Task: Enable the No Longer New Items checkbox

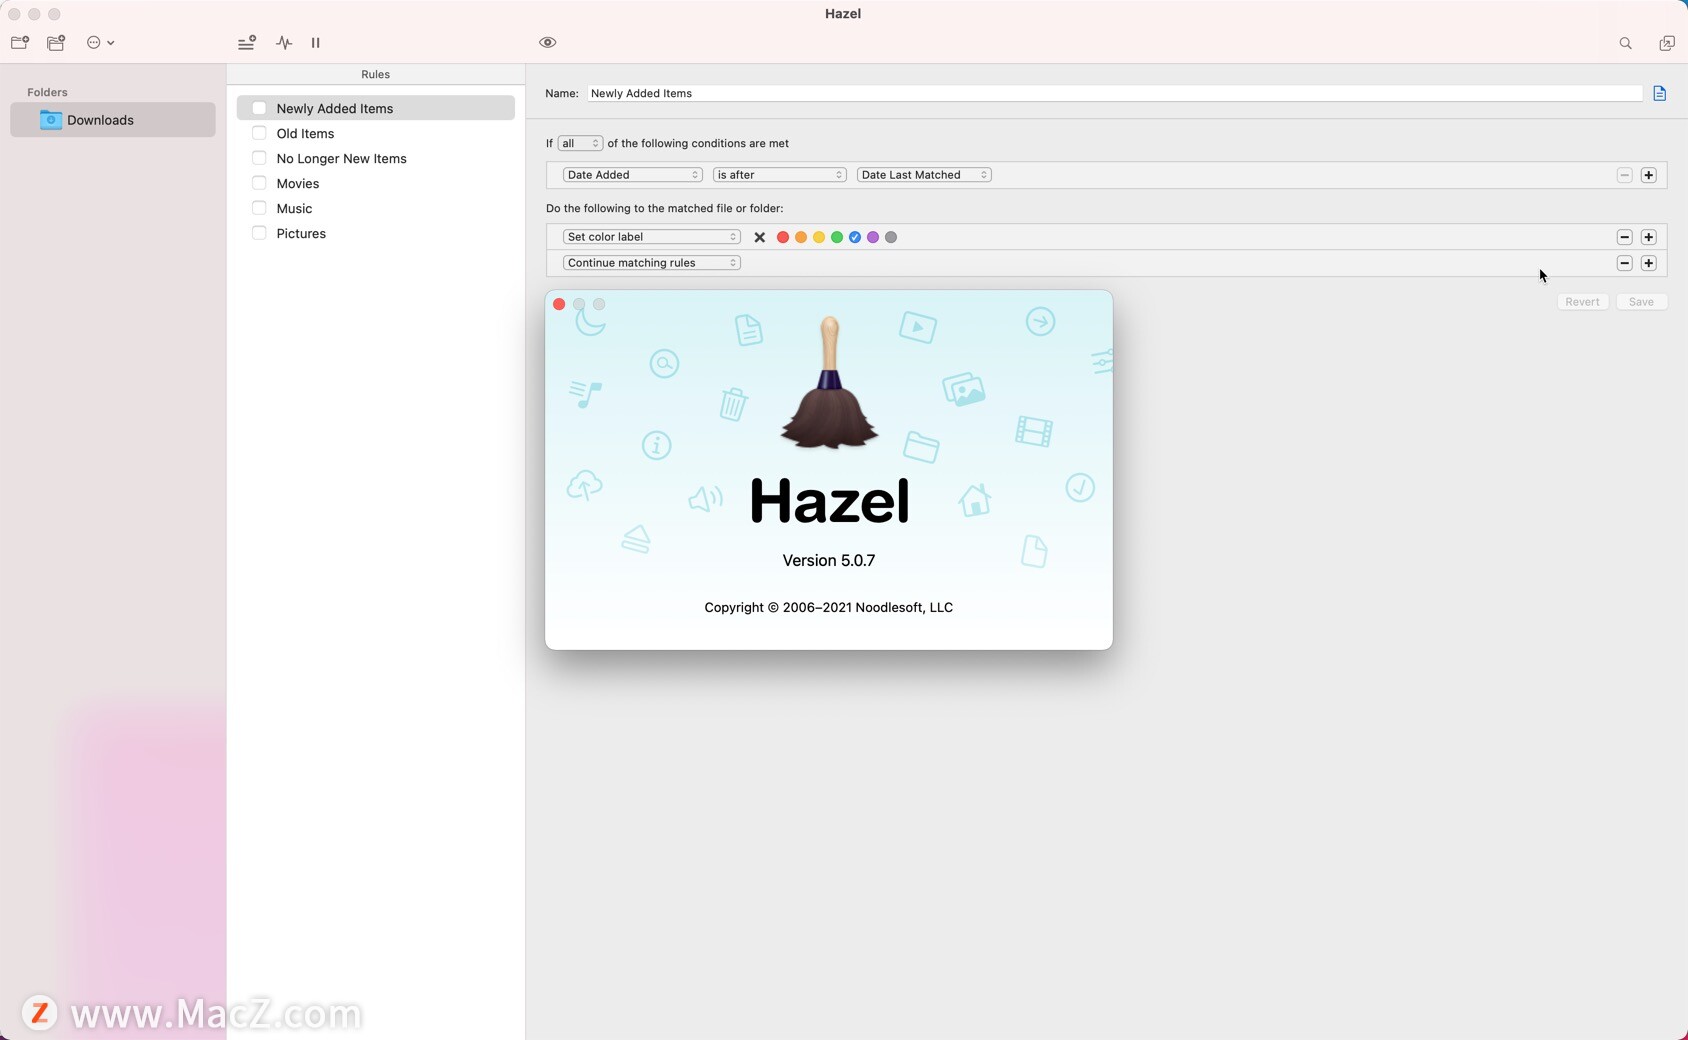Action: click(259, 158)
